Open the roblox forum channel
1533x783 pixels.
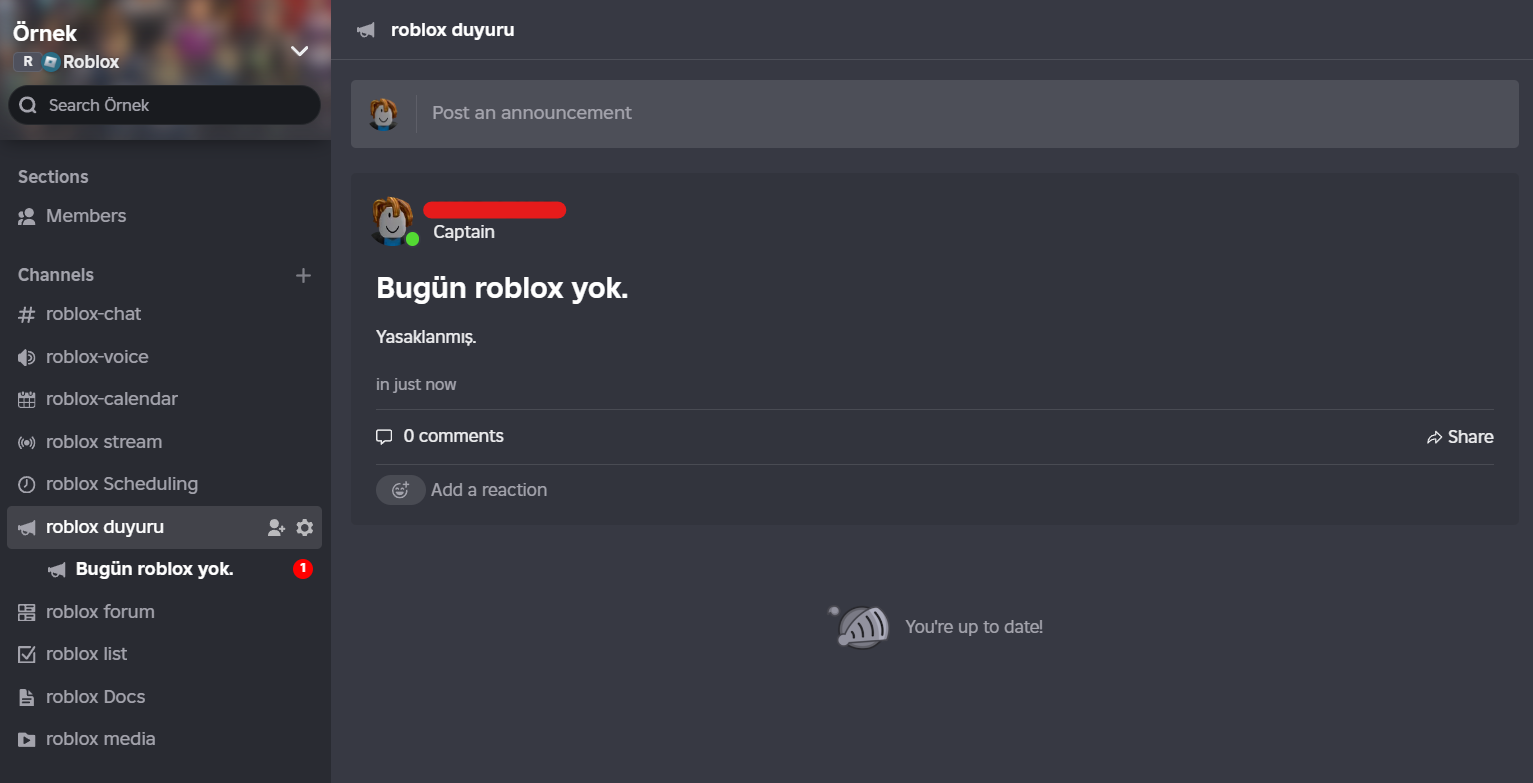pyautogui.click(x=100, y=612)
